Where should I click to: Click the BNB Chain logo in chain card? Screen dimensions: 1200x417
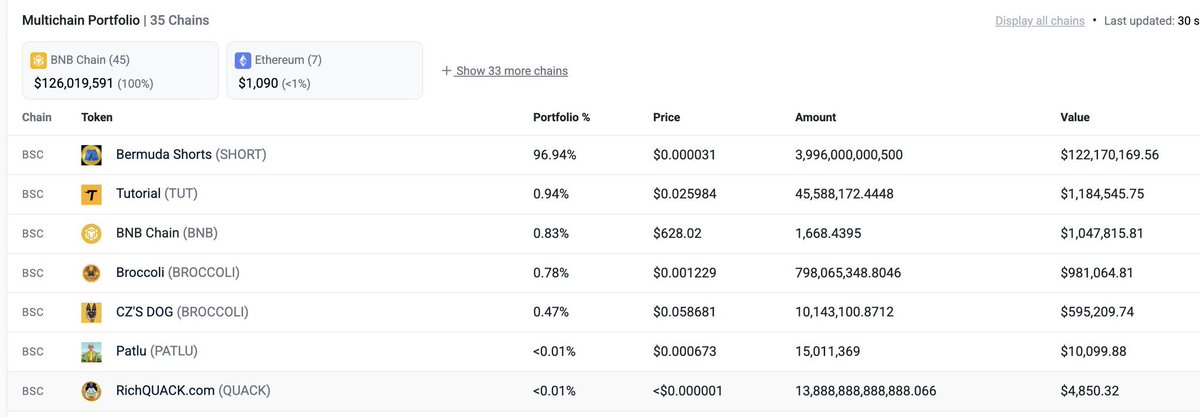[x=39, y=60]
